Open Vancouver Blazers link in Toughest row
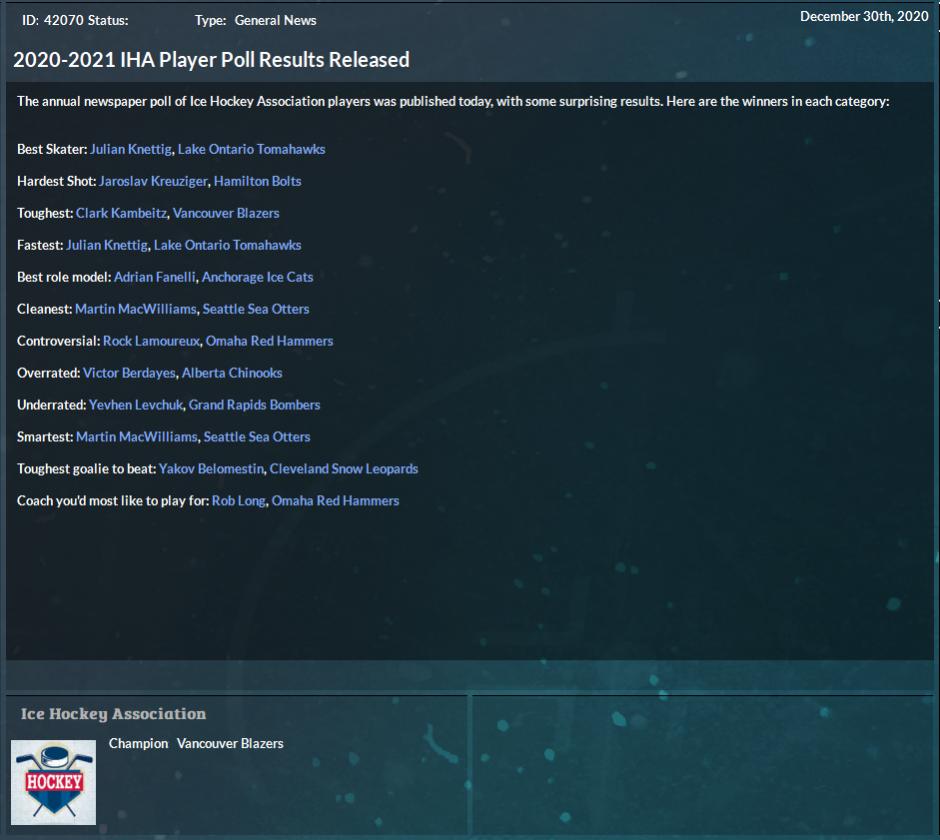This screenshot has width=940, height=840. point(226,213)
